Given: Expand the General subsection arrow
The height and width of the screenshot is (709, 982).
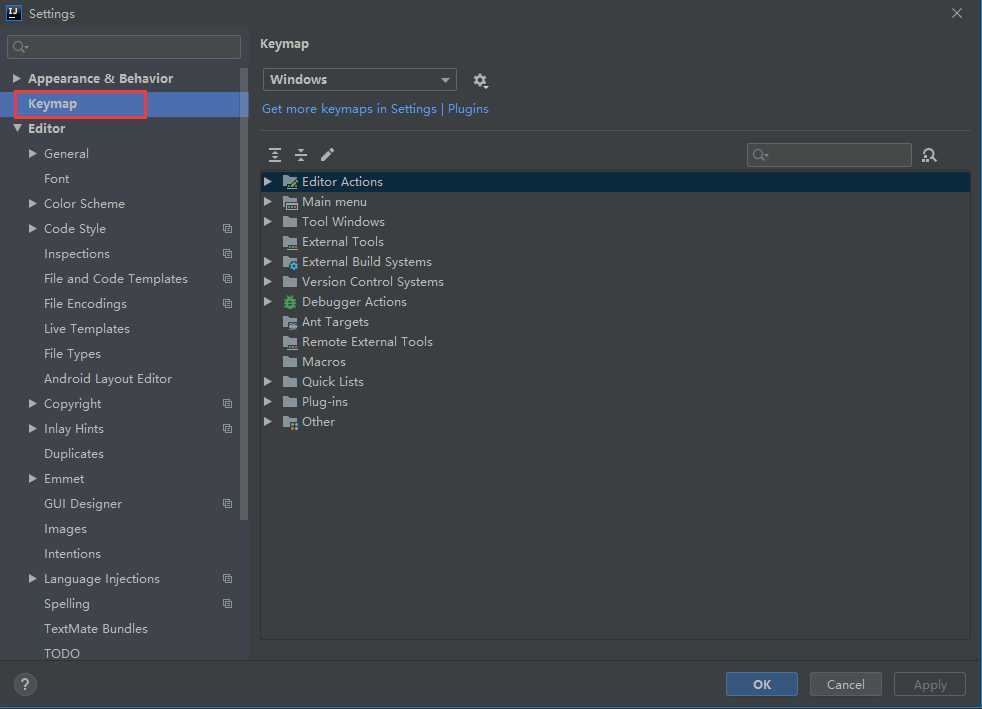Looking at the screenshot, I should (33, 153).
